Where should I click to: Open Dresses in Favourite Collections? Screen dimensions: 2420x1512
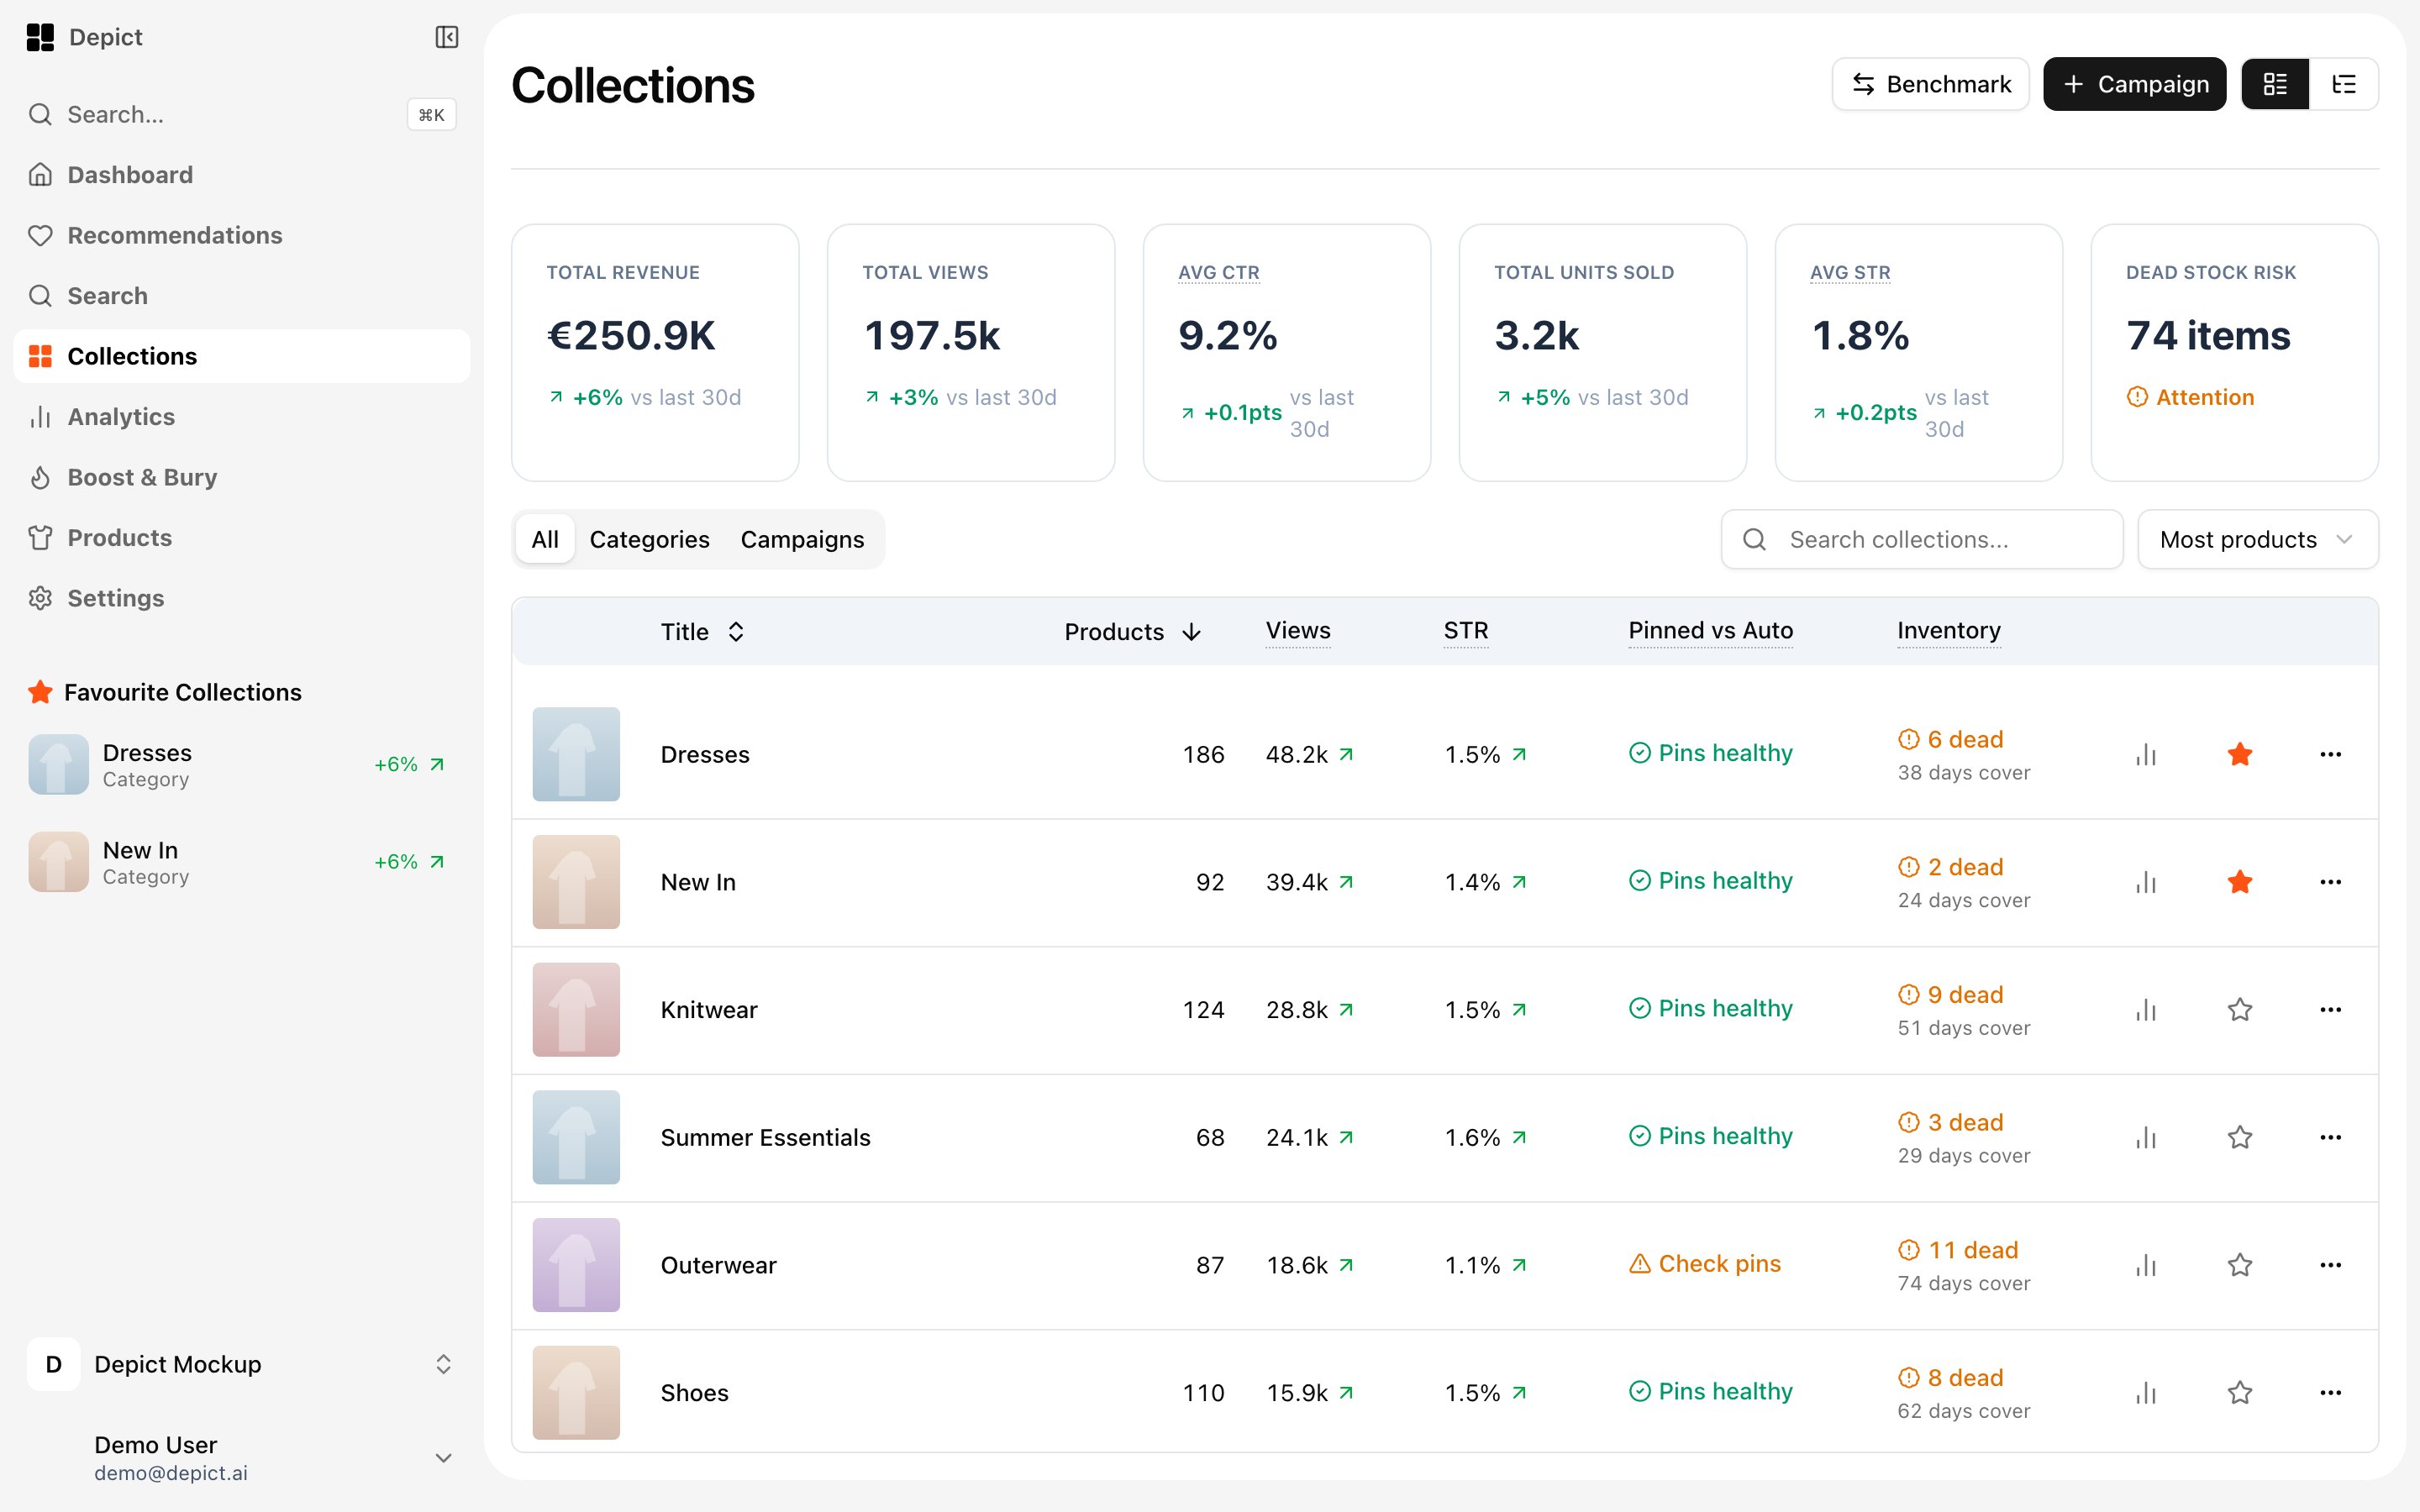coord(241,765)
